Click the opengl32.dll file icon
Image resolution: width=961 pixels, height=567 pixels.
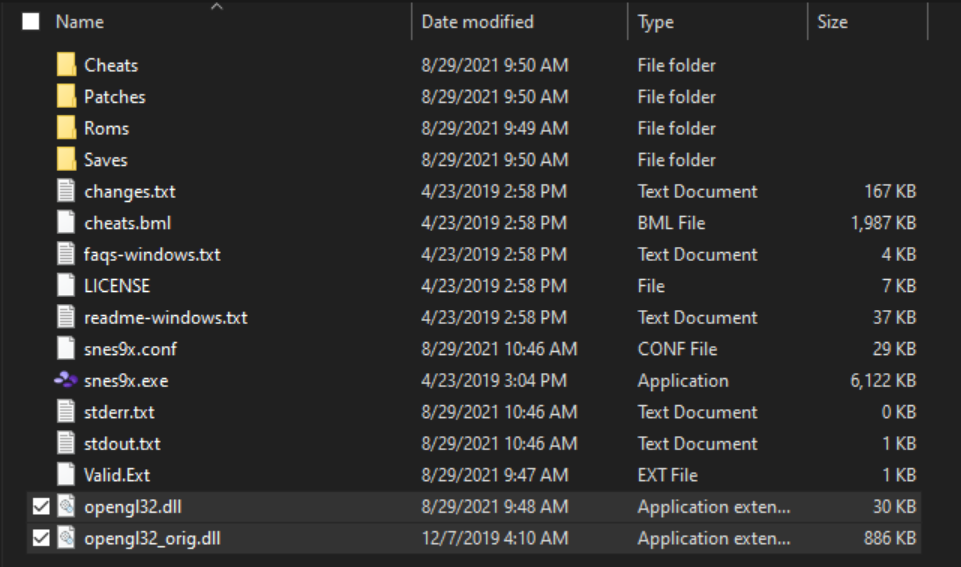(66, 506)
